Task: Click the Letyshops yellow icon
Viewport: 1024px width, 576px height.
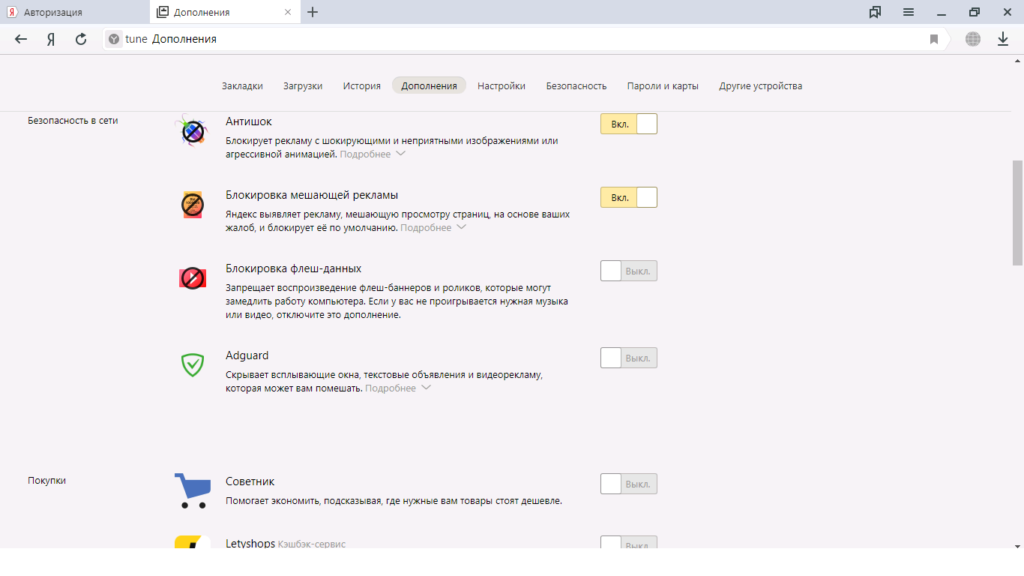Action: point(192,542)
